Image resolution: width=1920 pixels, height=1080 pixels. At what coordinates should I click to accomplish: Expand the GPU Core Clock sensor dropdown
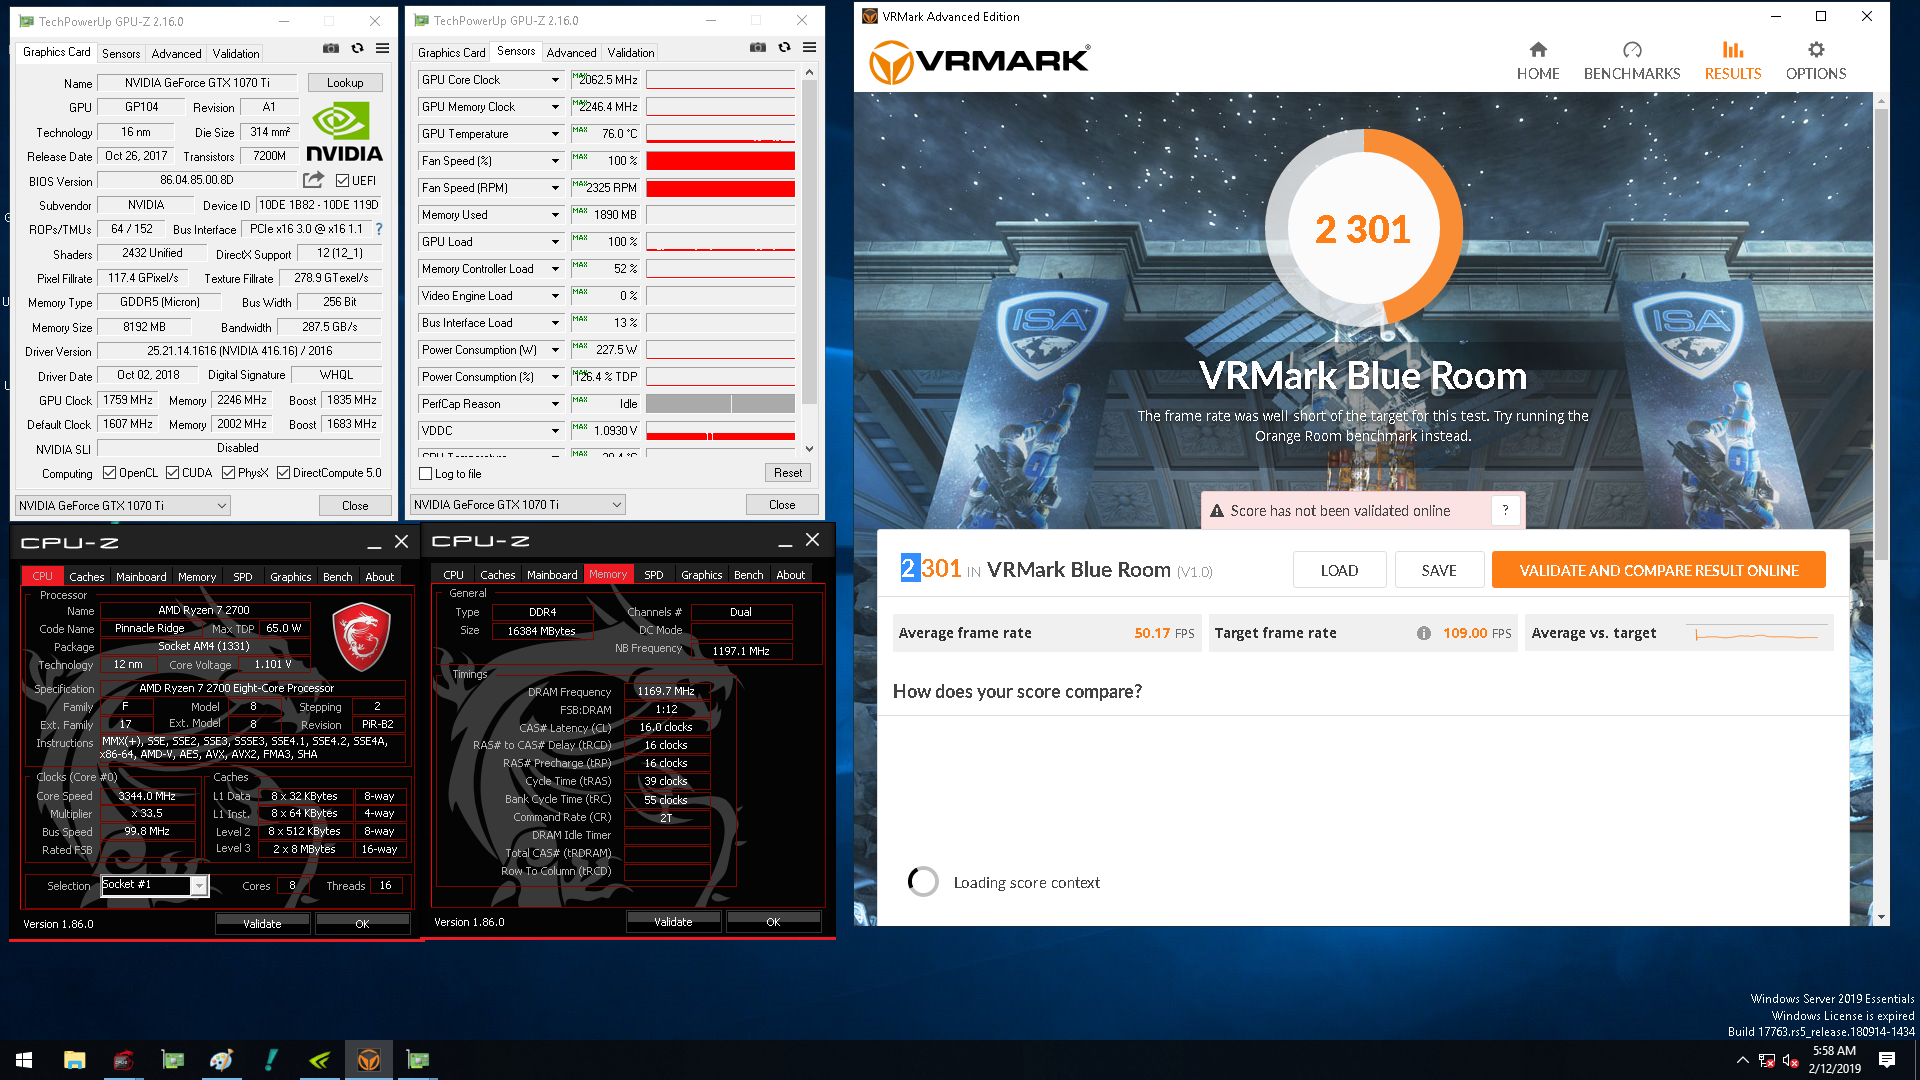[555, 80]
